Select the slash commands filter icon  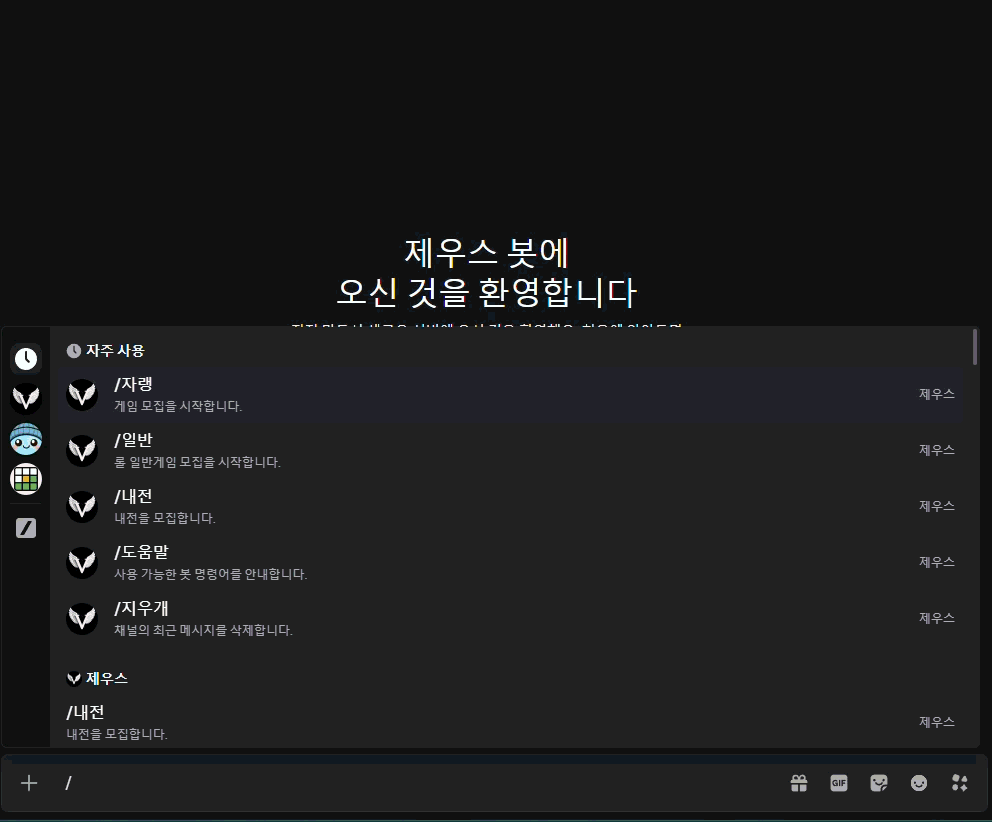tap(26, 528)
